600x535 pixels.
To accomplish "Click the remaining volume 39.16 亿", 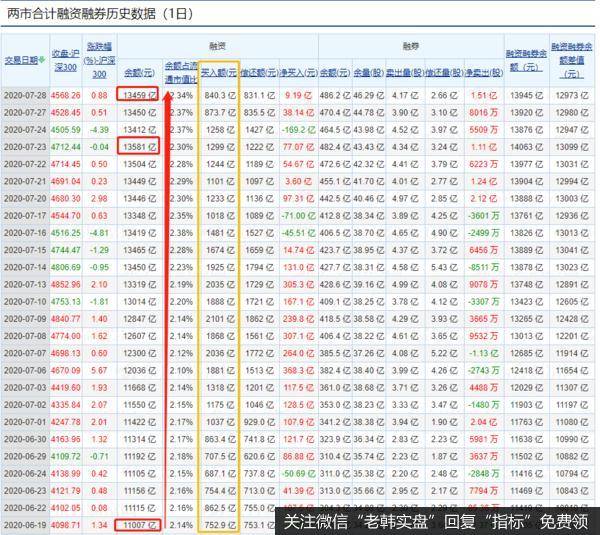I will click(x=368, y=284).
